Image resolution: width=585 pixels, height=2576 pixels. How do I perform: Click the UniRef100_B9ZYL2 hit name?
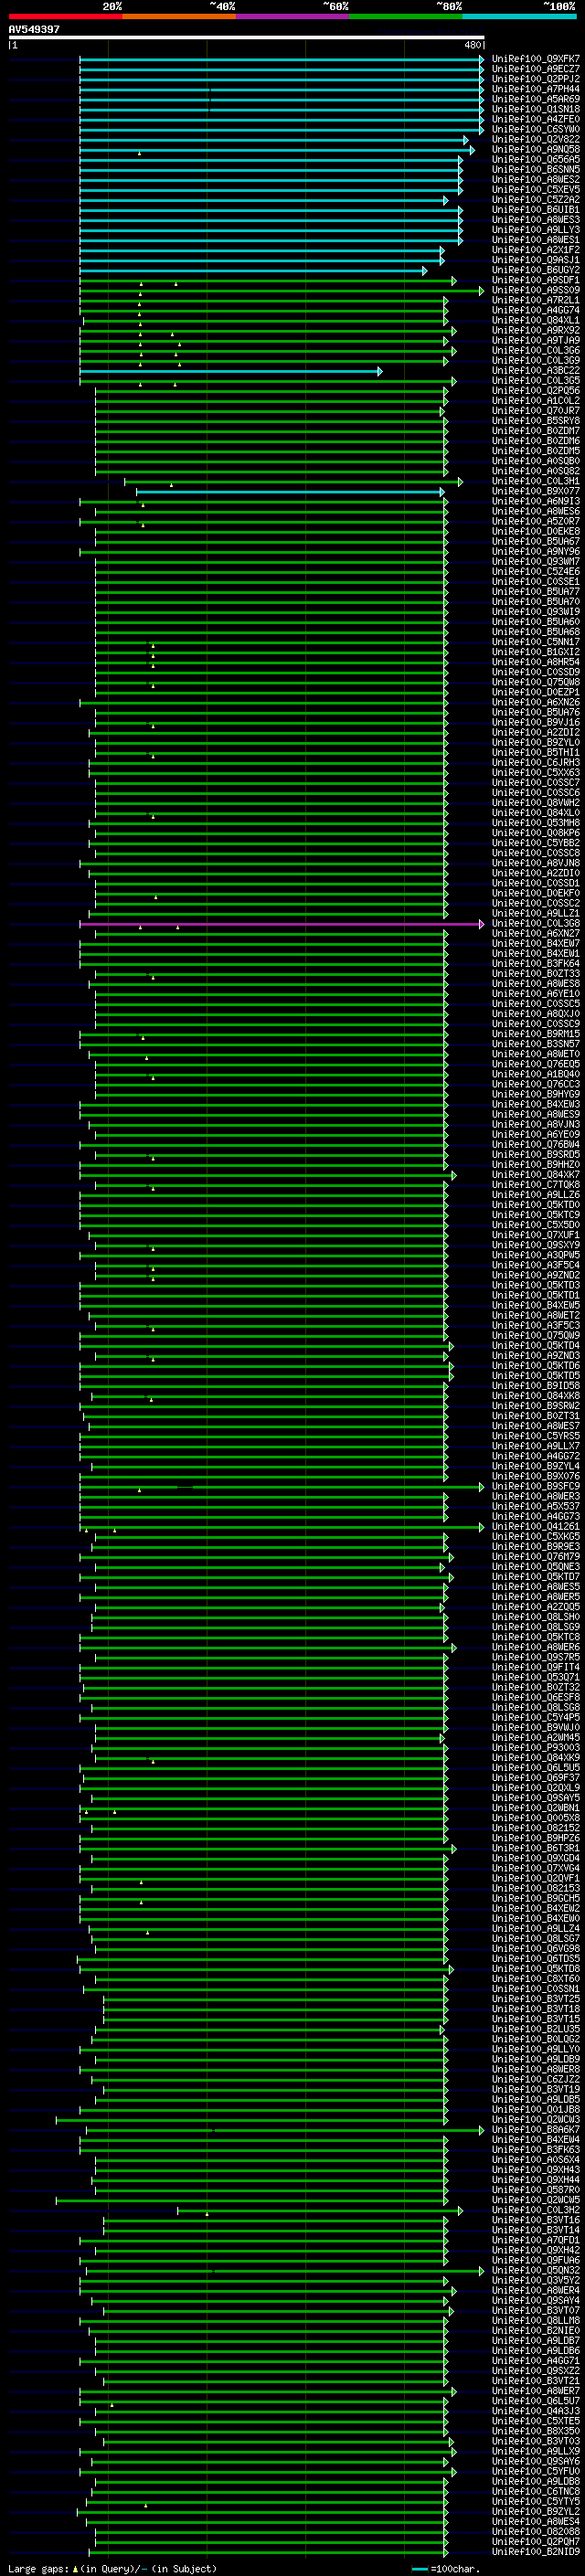click(x=535, y=2511)
